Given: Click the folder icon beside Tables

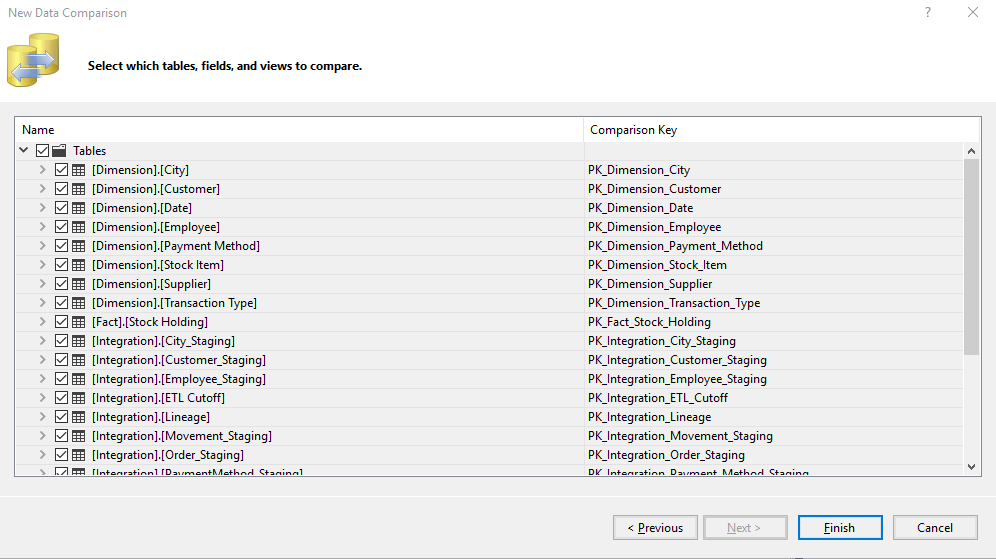Looking at the screenshot, I should click(59, 151).
